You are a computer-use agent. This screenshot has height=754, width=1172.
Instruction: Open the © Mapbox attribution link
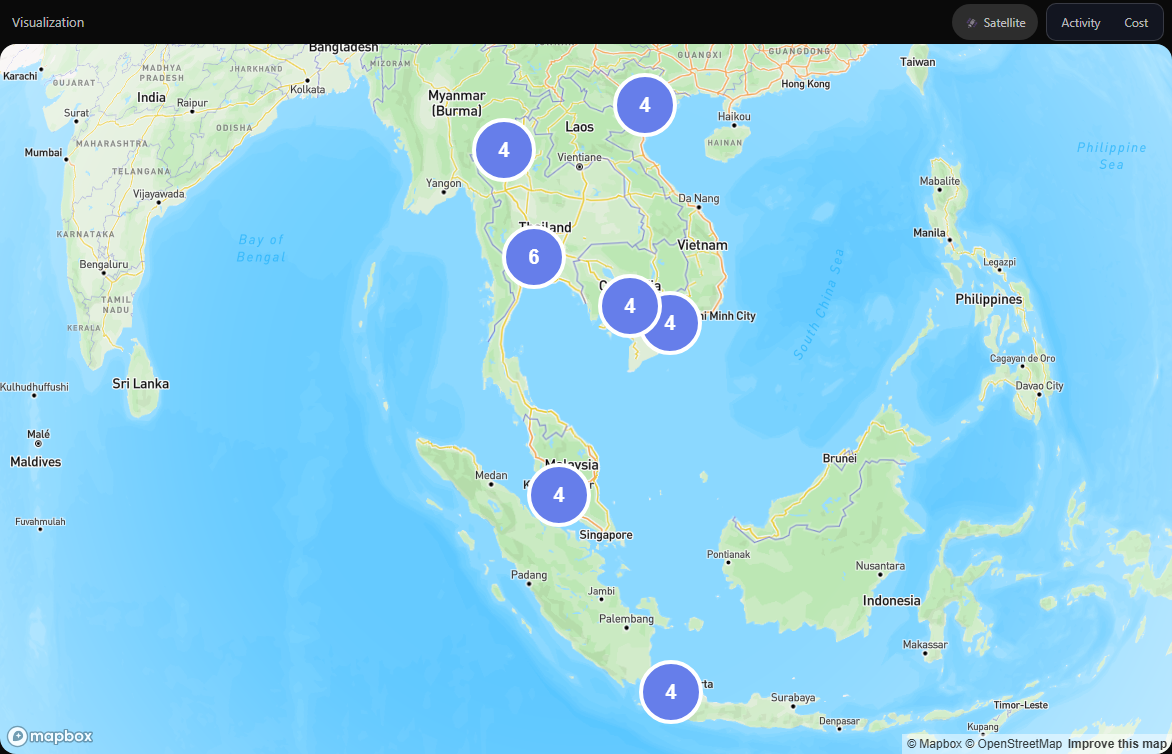pyautogui.click(x=934, y=744)
